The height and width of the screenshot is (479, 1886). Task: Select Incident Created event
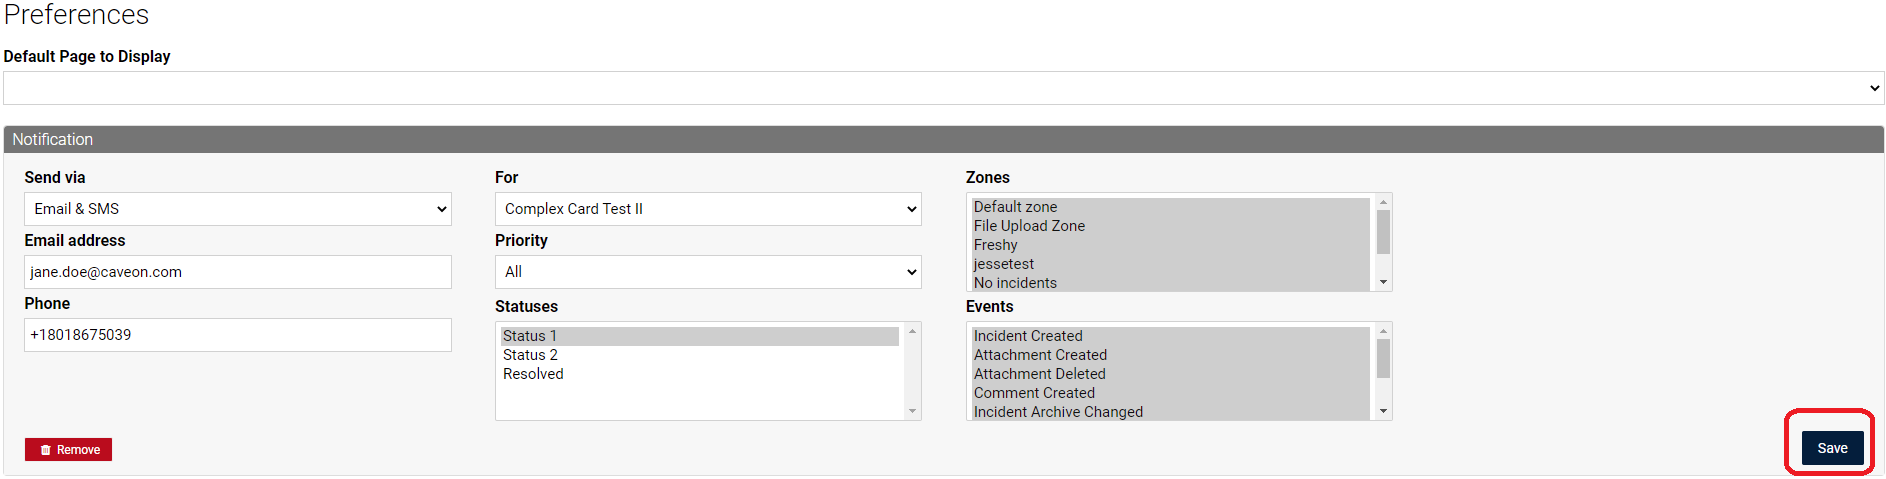point(1170,336)
